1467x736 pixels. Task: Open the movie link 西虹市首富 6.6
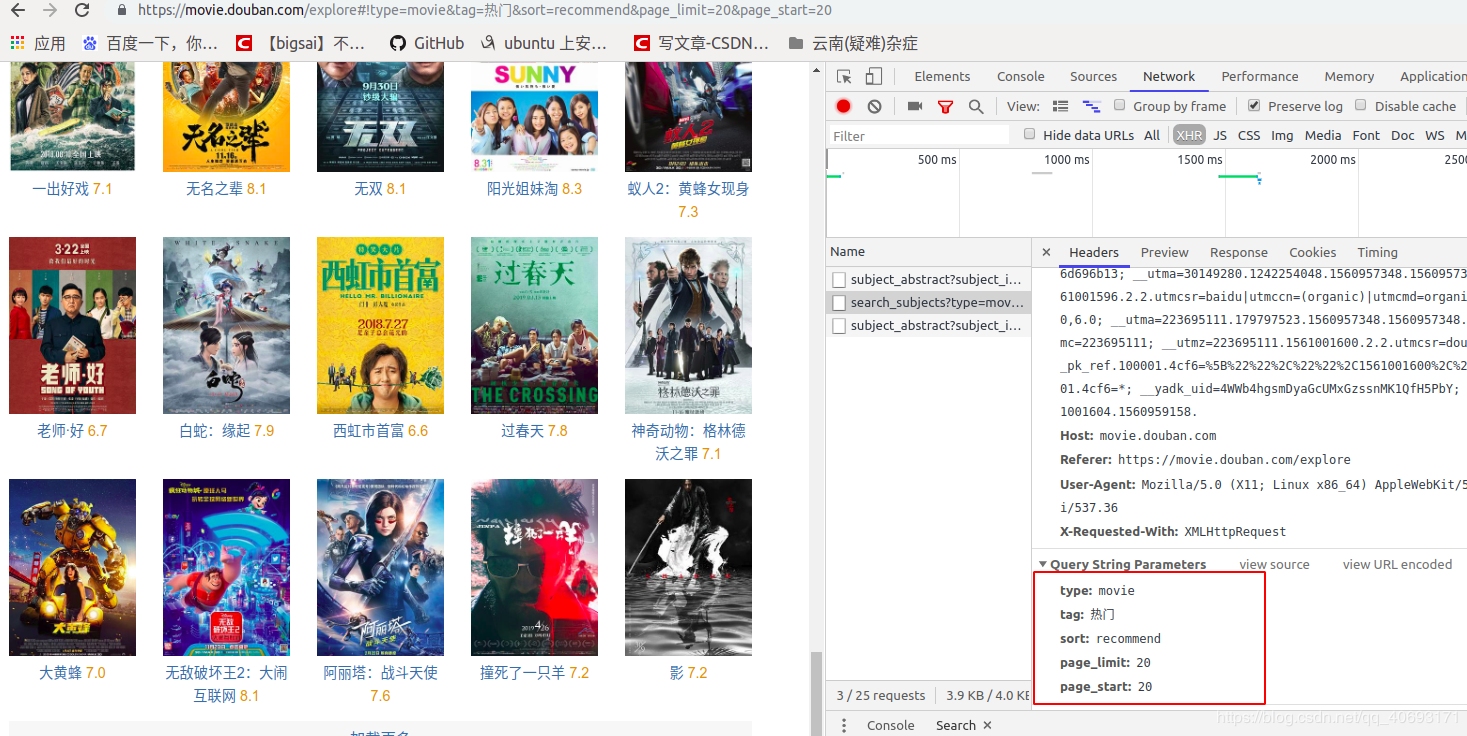click(x=380, y=430)
